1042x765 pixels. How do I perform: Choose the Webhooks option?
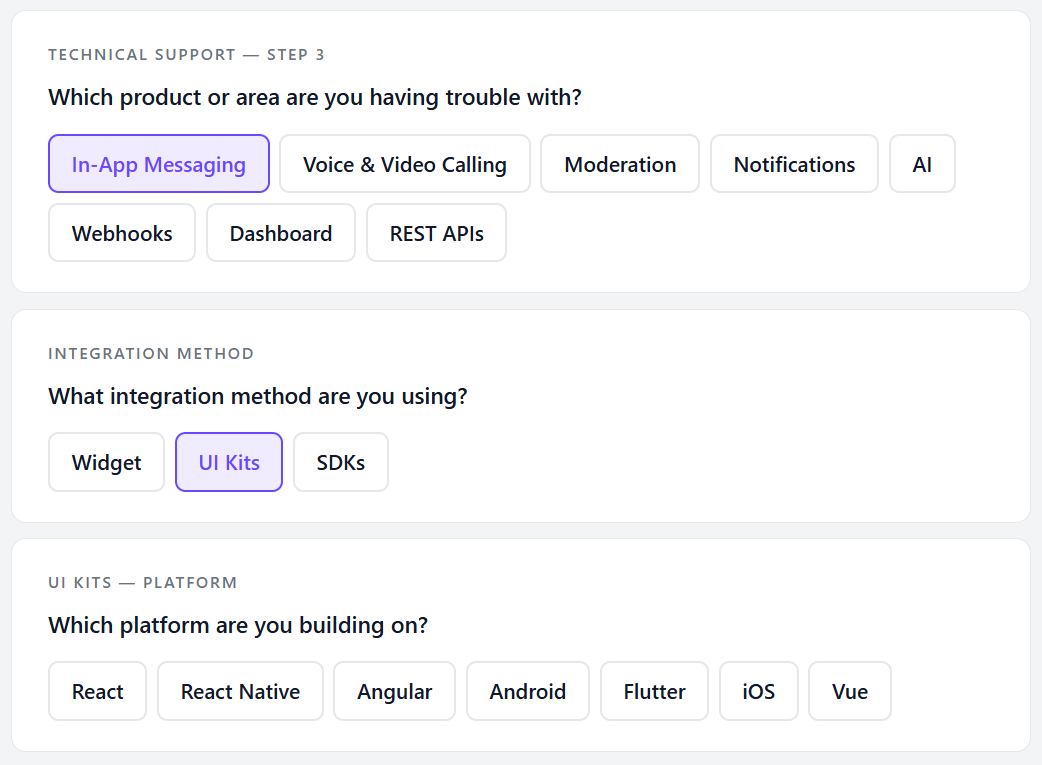coord(122,233)
